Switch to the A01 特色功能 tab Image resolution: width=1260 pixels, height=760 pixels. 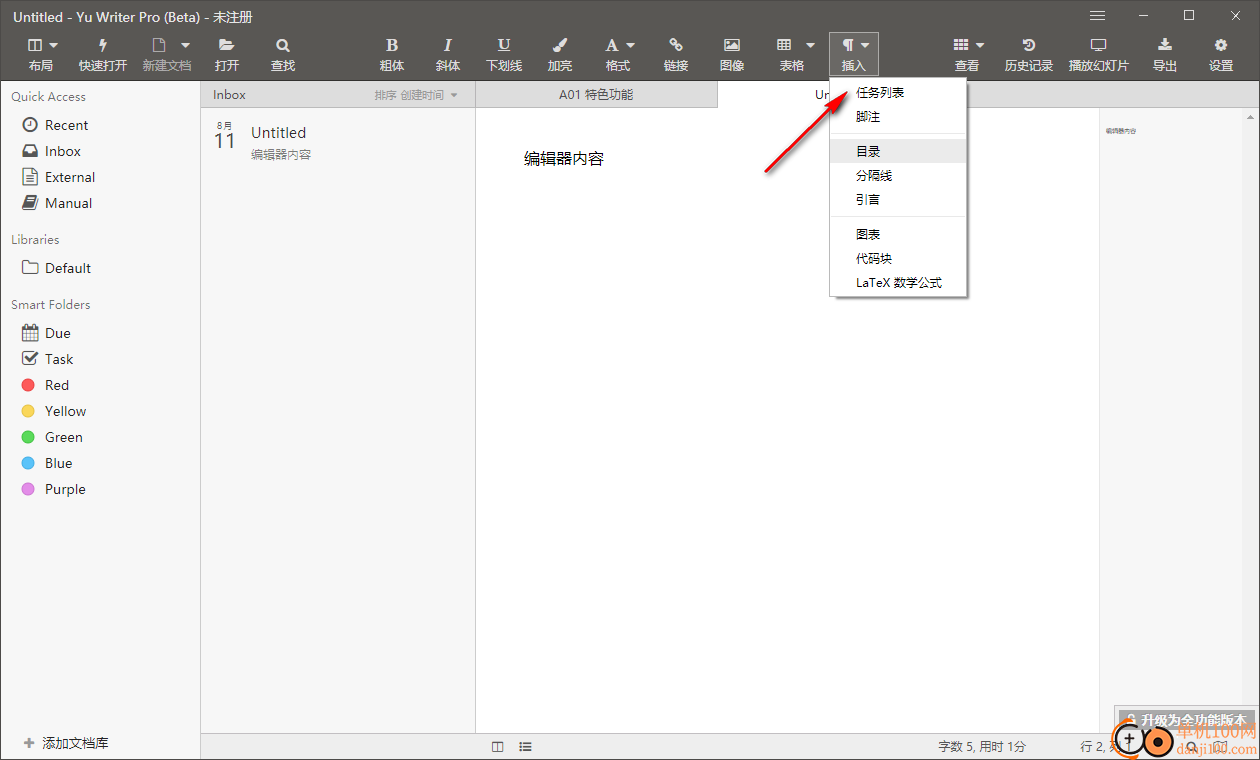coord(596,95)
